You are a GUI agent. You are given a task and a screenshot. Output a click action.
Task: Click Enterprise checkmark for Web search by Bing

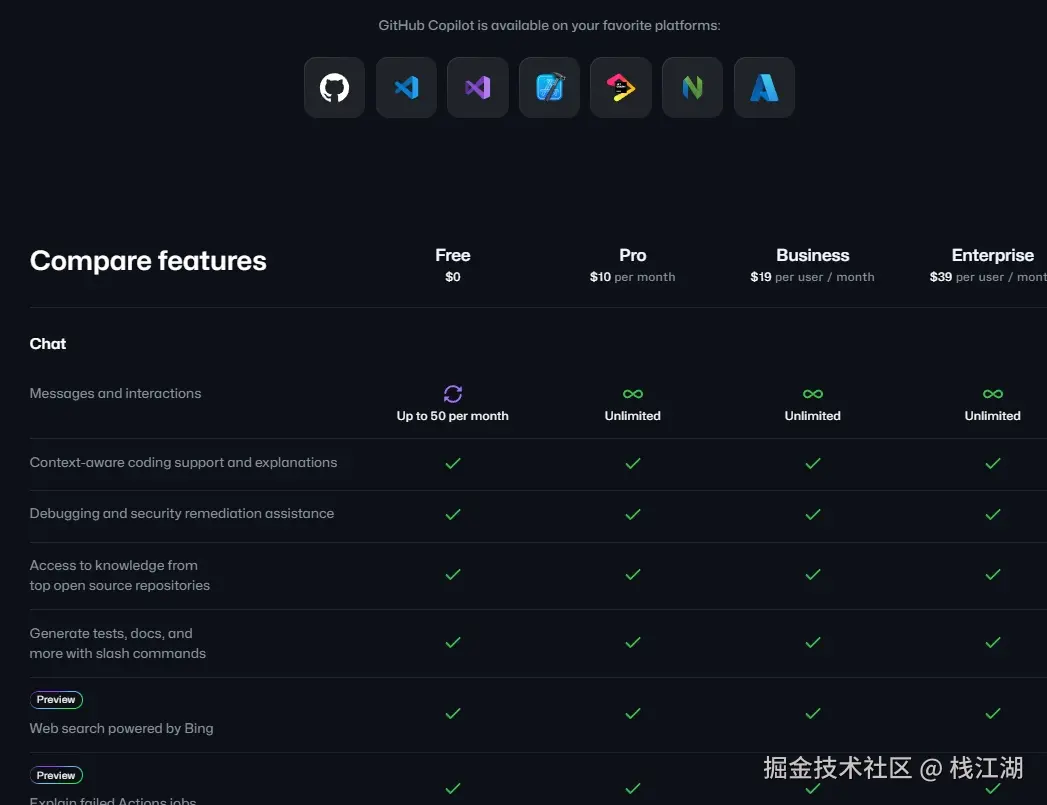point(993,714)
